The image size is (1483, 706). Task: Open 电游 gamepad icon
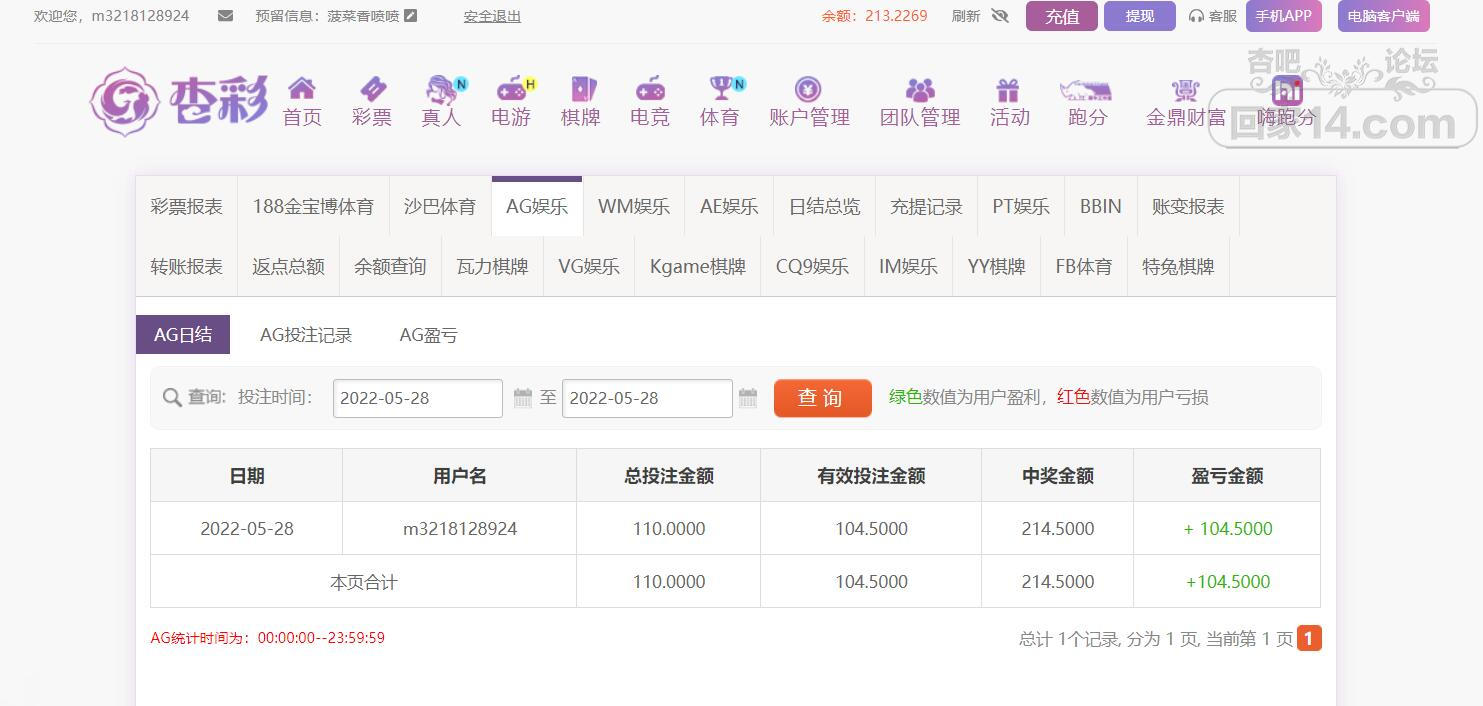point(511,89)
